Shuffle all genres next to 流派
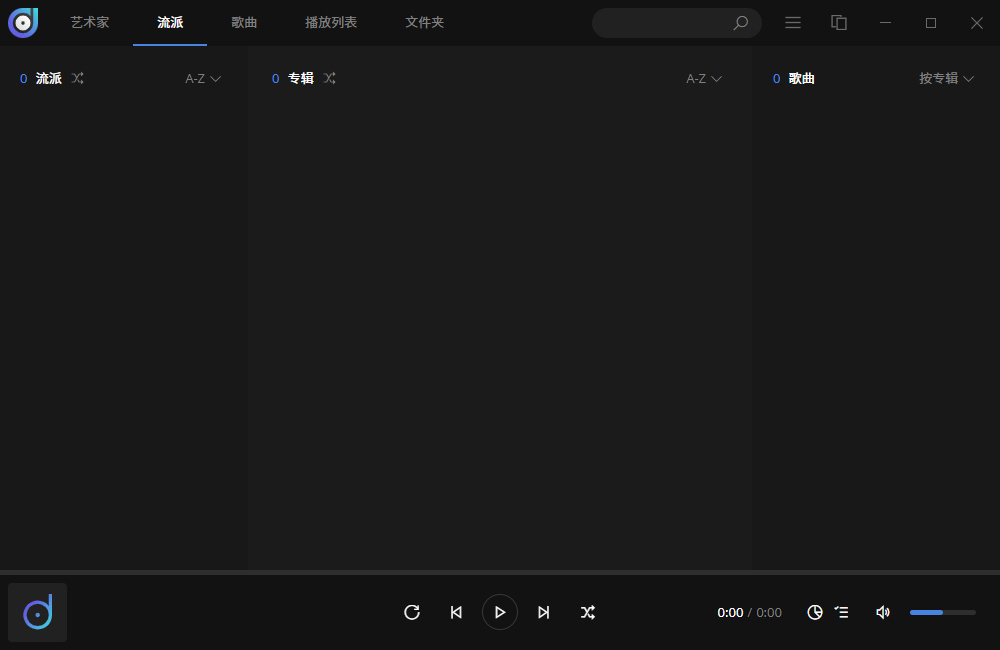The height and width of the screenshot is (650, 1000). click(78, 78)
